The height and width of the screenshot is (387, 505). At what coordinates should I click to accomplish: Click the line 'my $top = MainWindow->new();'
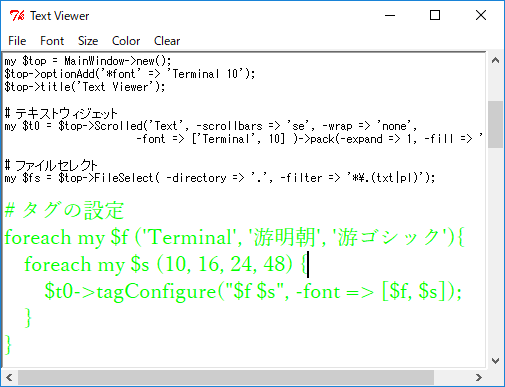tap(88, 61)
